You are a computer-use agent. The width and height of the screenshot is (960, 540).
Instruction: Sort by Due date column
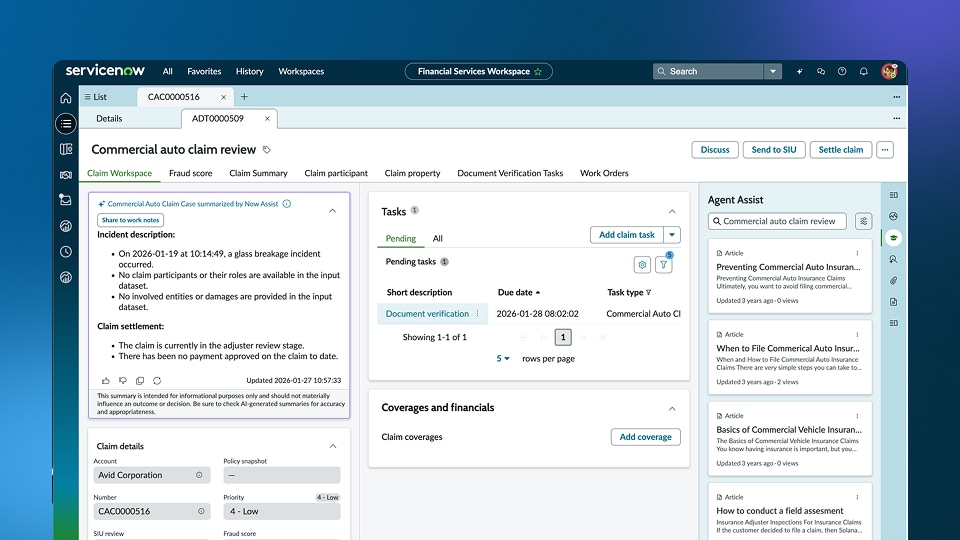pyautogui.click(x=519, y=293)
